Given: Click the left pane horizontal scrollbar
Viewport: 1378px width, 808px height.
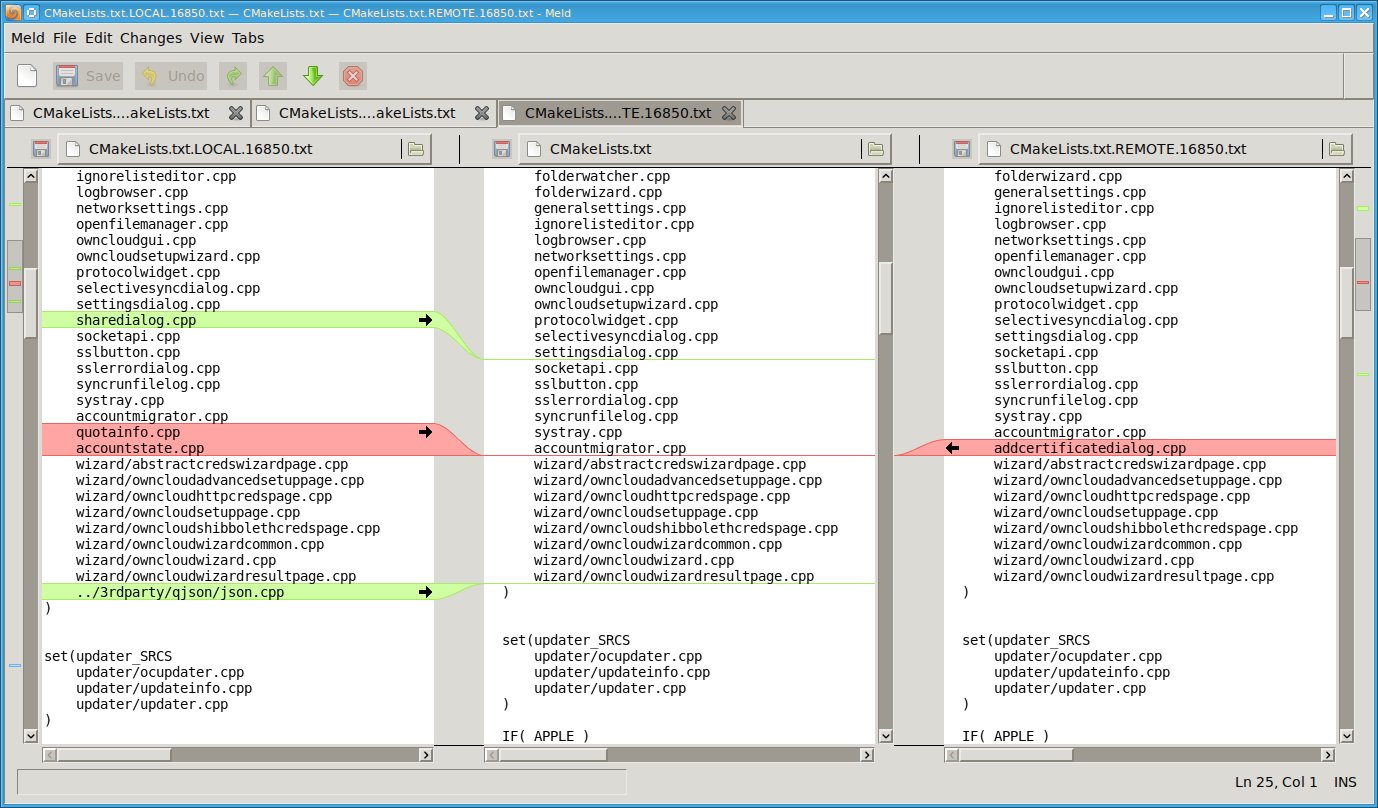Looking at the screenshot, I should [237, 756].
